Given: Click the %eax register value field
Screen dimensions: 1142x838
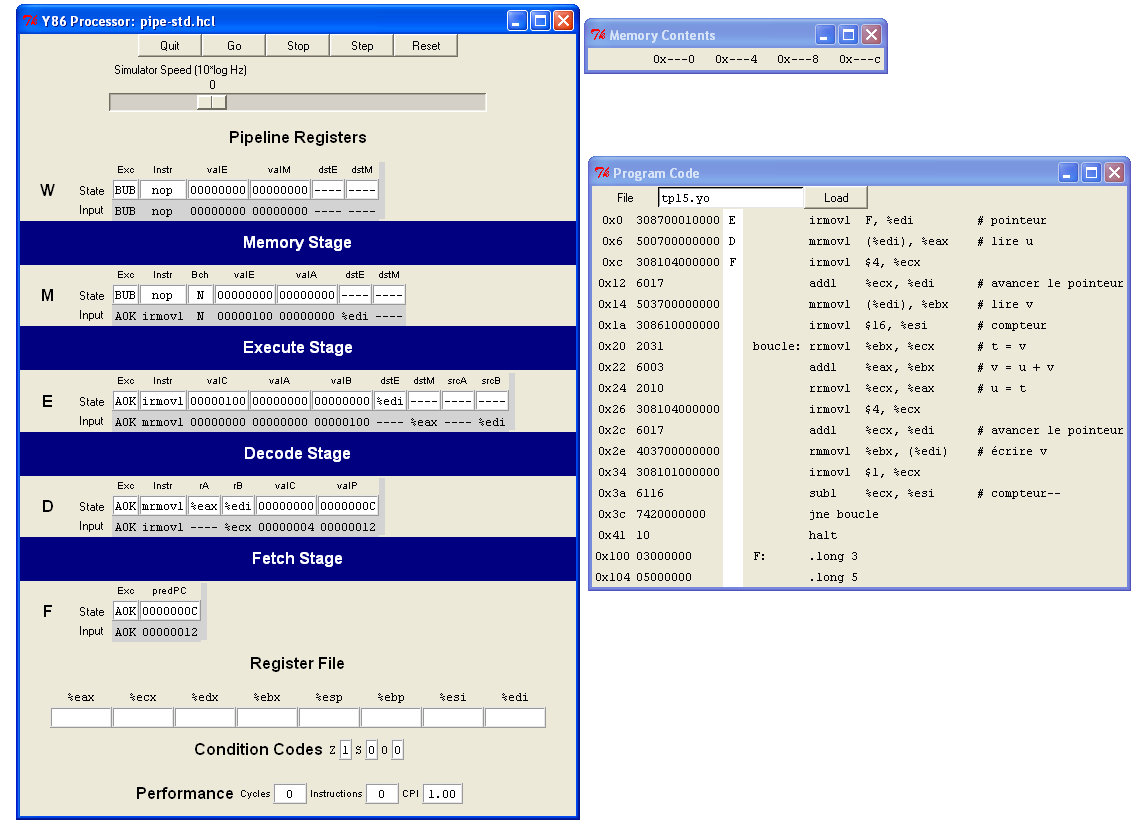Looking at the screenshot, I should point(81,717).
